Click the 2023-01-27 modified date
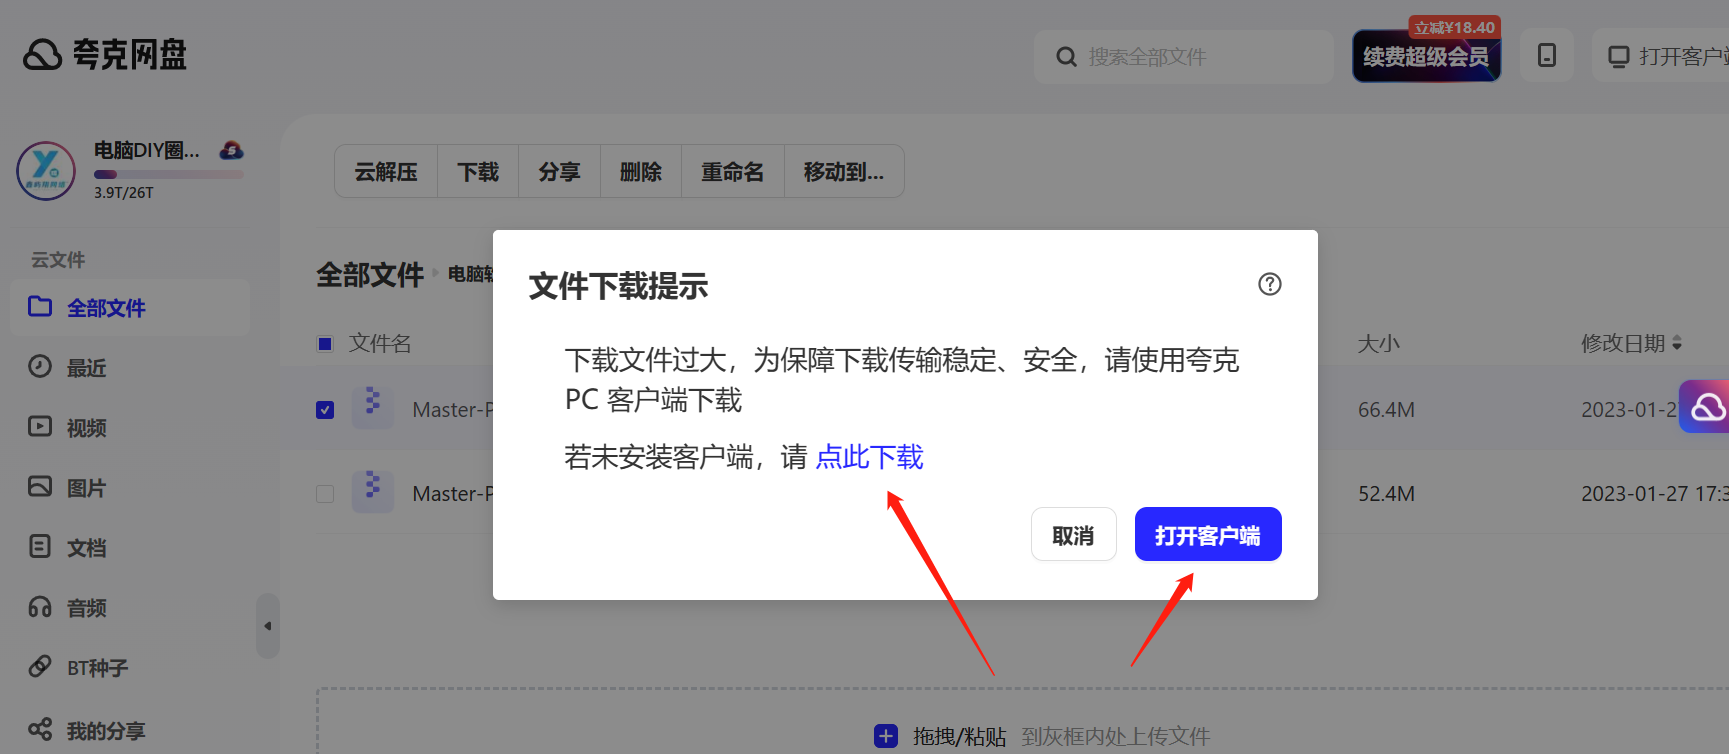Screen dimensions: 1729x754 pyautogui.click(x=1655, y=494)
